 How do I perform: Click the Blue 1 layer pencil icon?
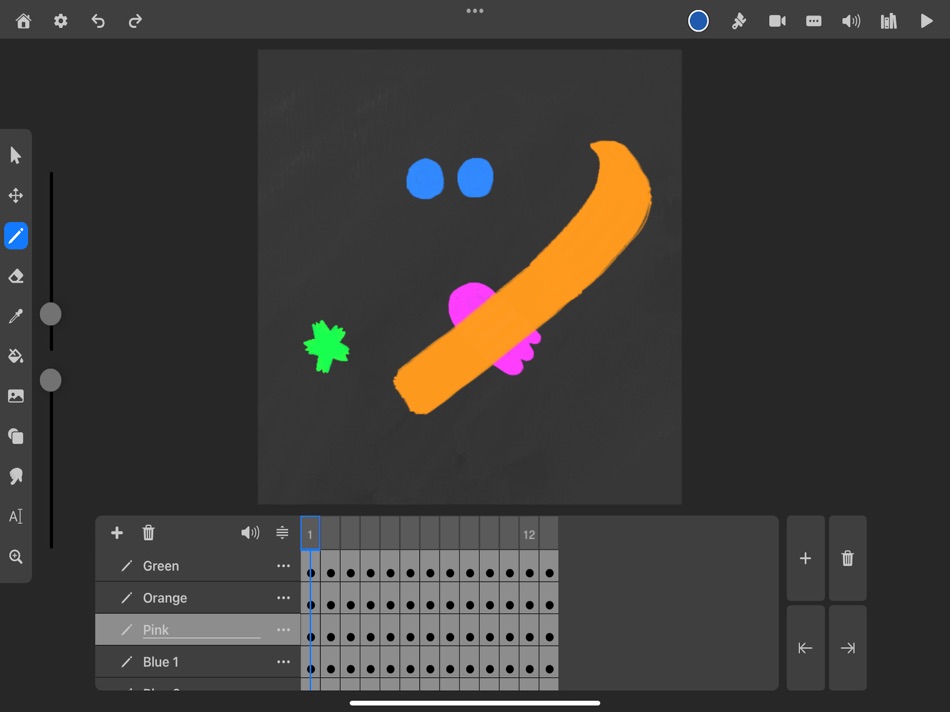click(x=127, y=662)
